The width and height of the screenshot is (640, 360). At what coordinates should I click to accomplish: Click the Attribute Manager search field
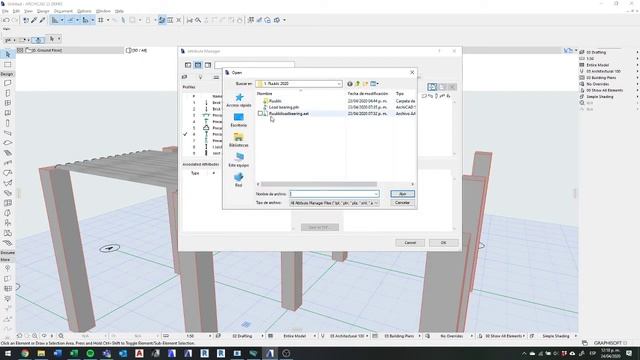255,65
